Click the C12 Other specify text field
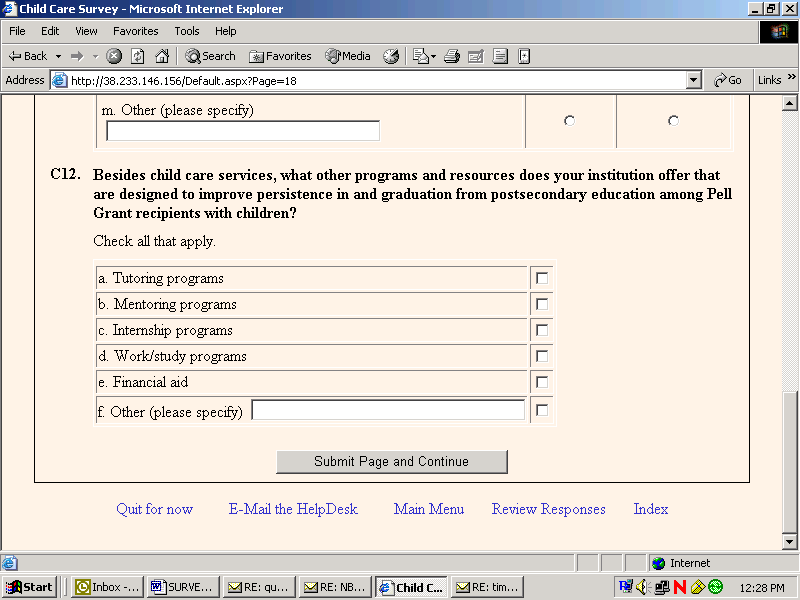The width and height of the screenshot is (800, 600). click(388, 410)
